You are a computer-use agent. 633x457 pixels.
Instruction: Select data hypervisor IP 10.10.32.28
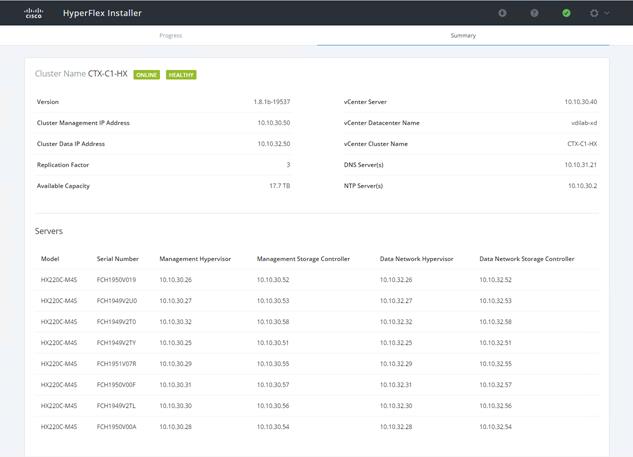[396, 427]
